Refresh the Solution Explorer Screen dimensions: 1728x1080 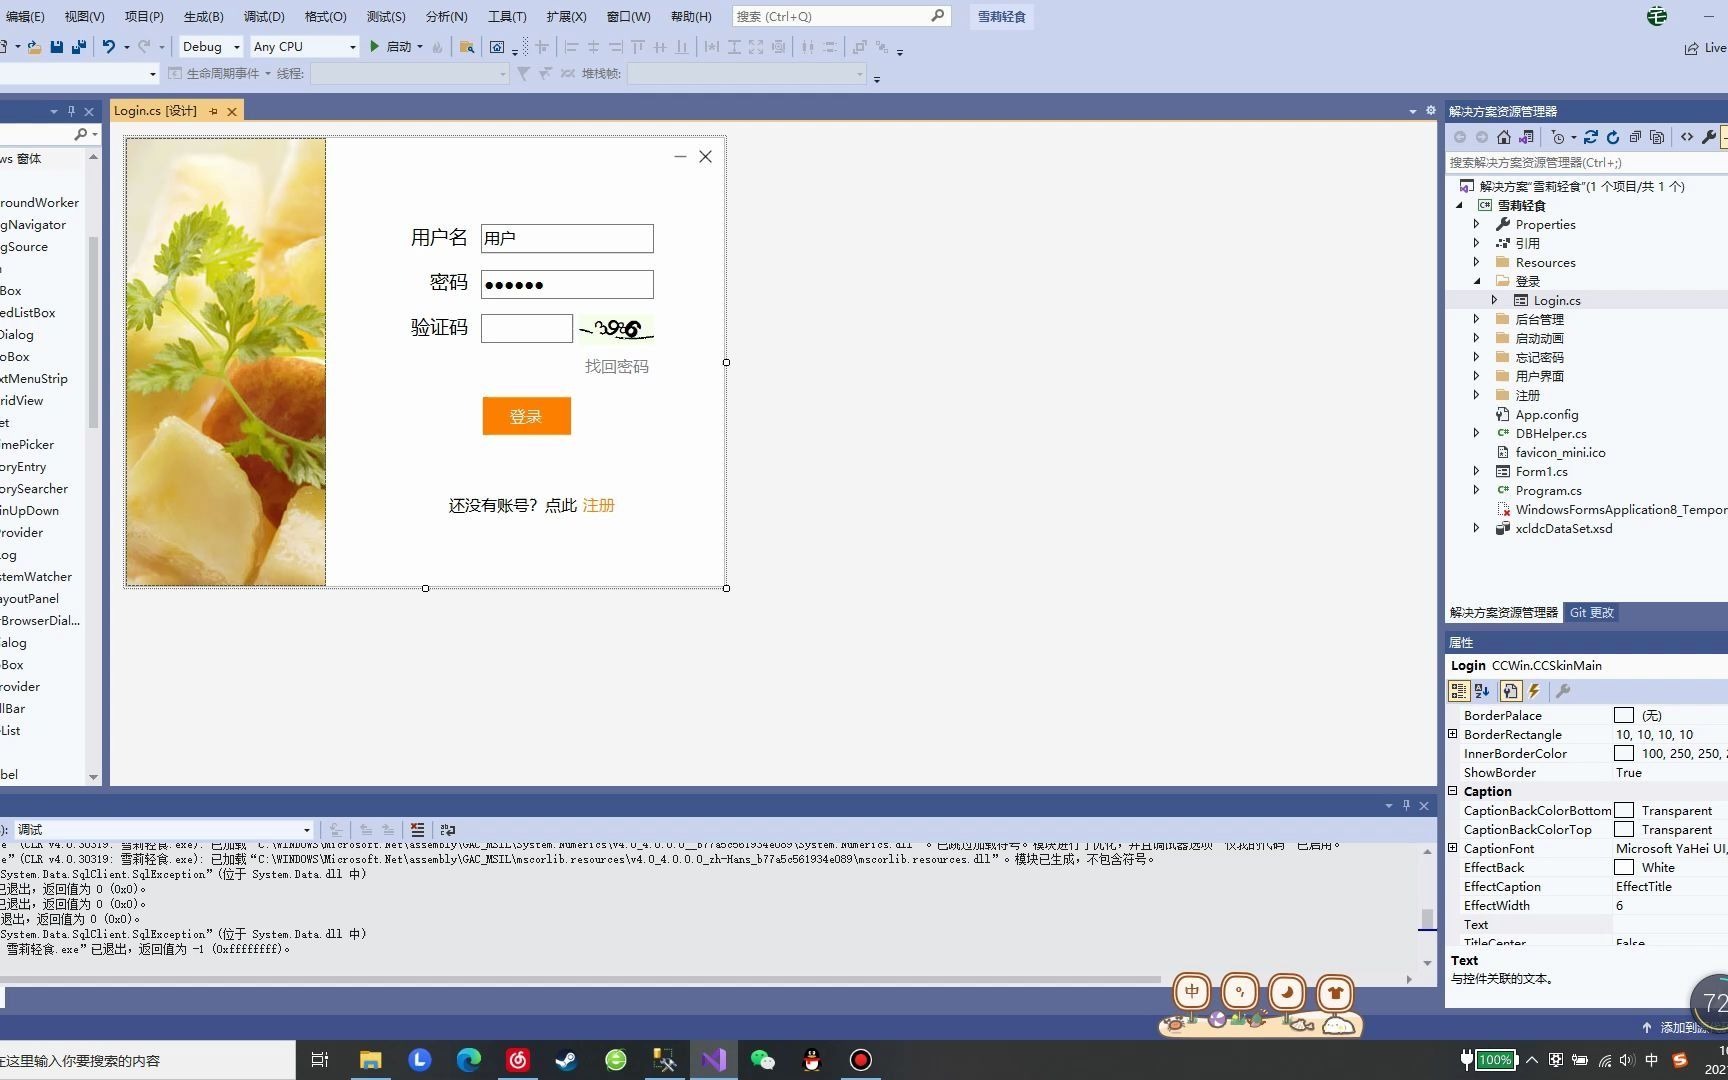[x=1613, y=137]
